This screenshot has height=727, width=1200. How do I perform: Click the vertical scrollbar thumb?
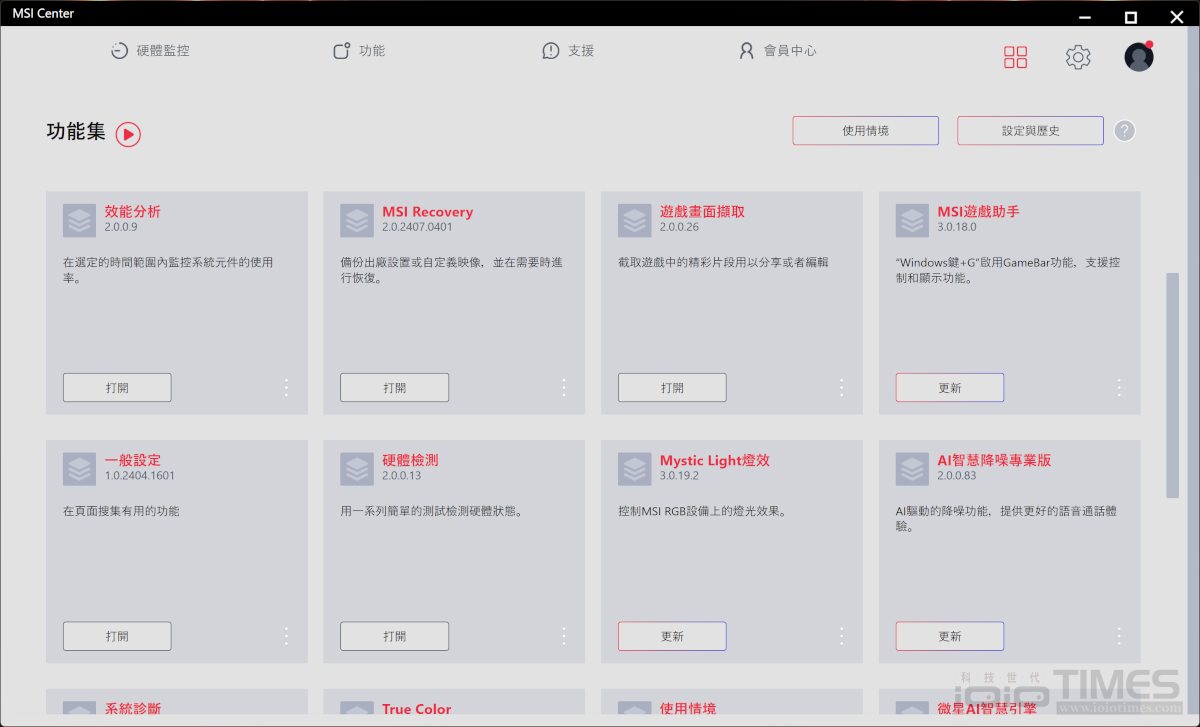pyautogui.click(x=1173, y=385)
